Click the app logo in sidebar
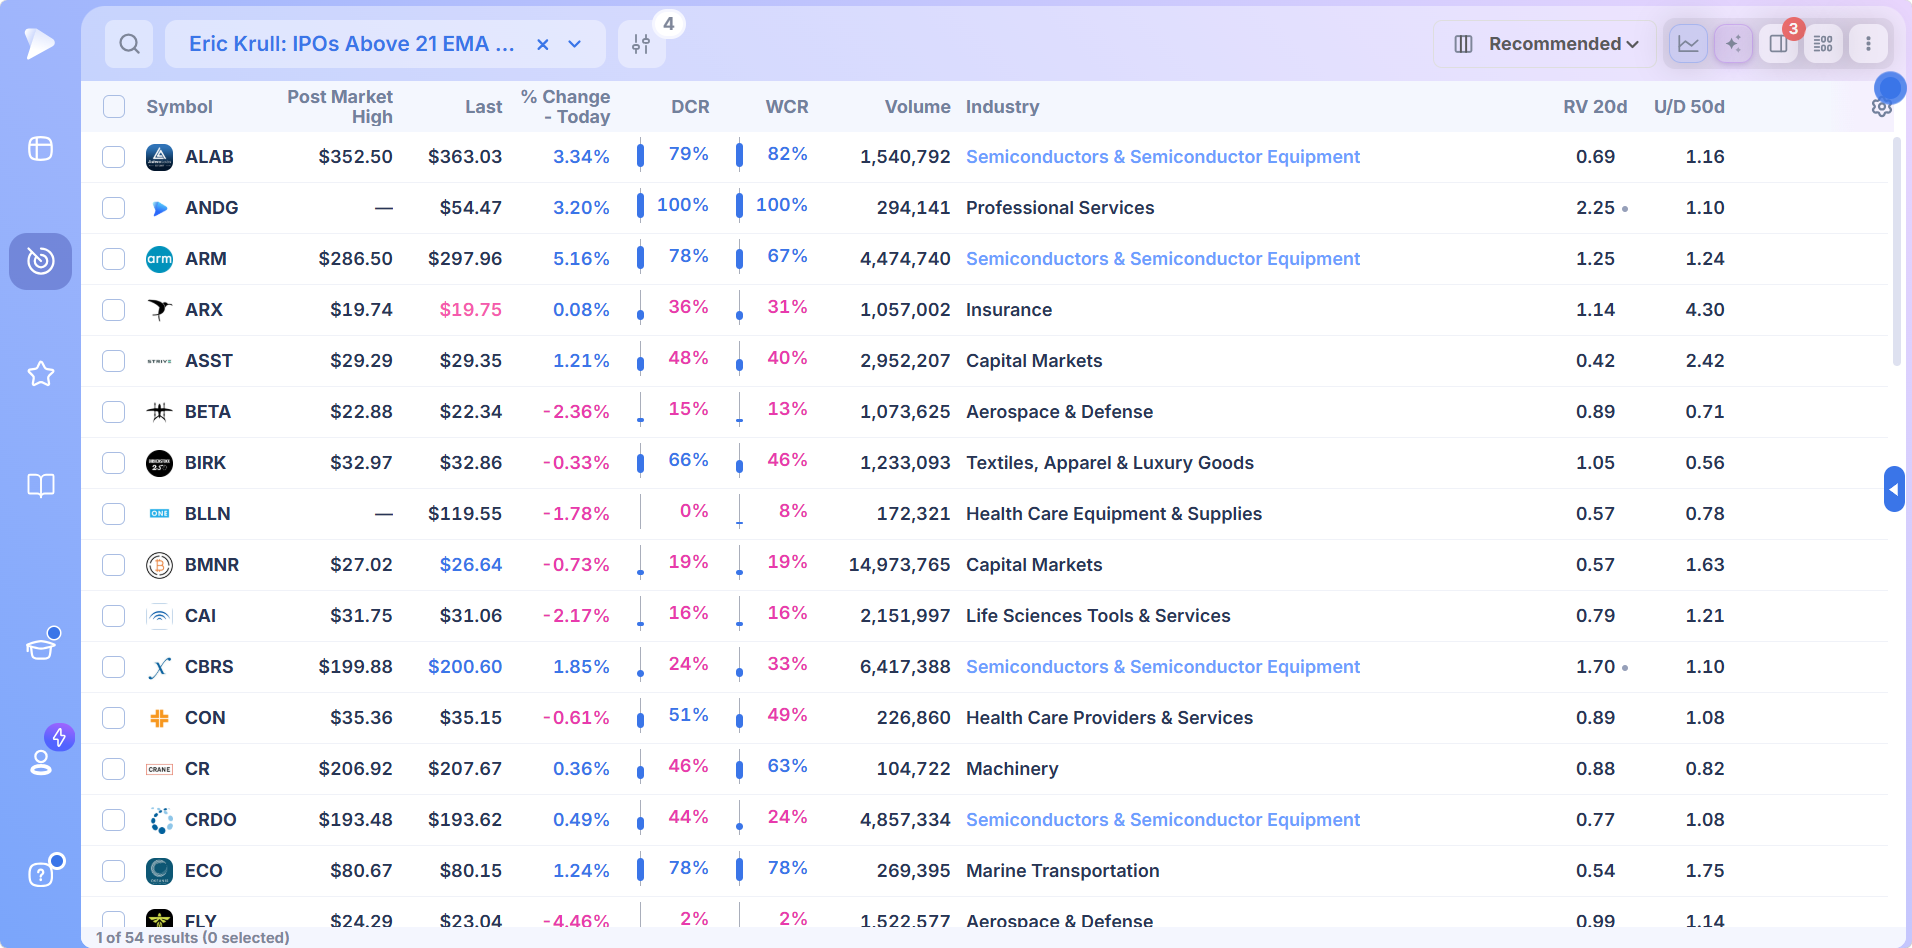1912x948 pixels. point(40,43)
